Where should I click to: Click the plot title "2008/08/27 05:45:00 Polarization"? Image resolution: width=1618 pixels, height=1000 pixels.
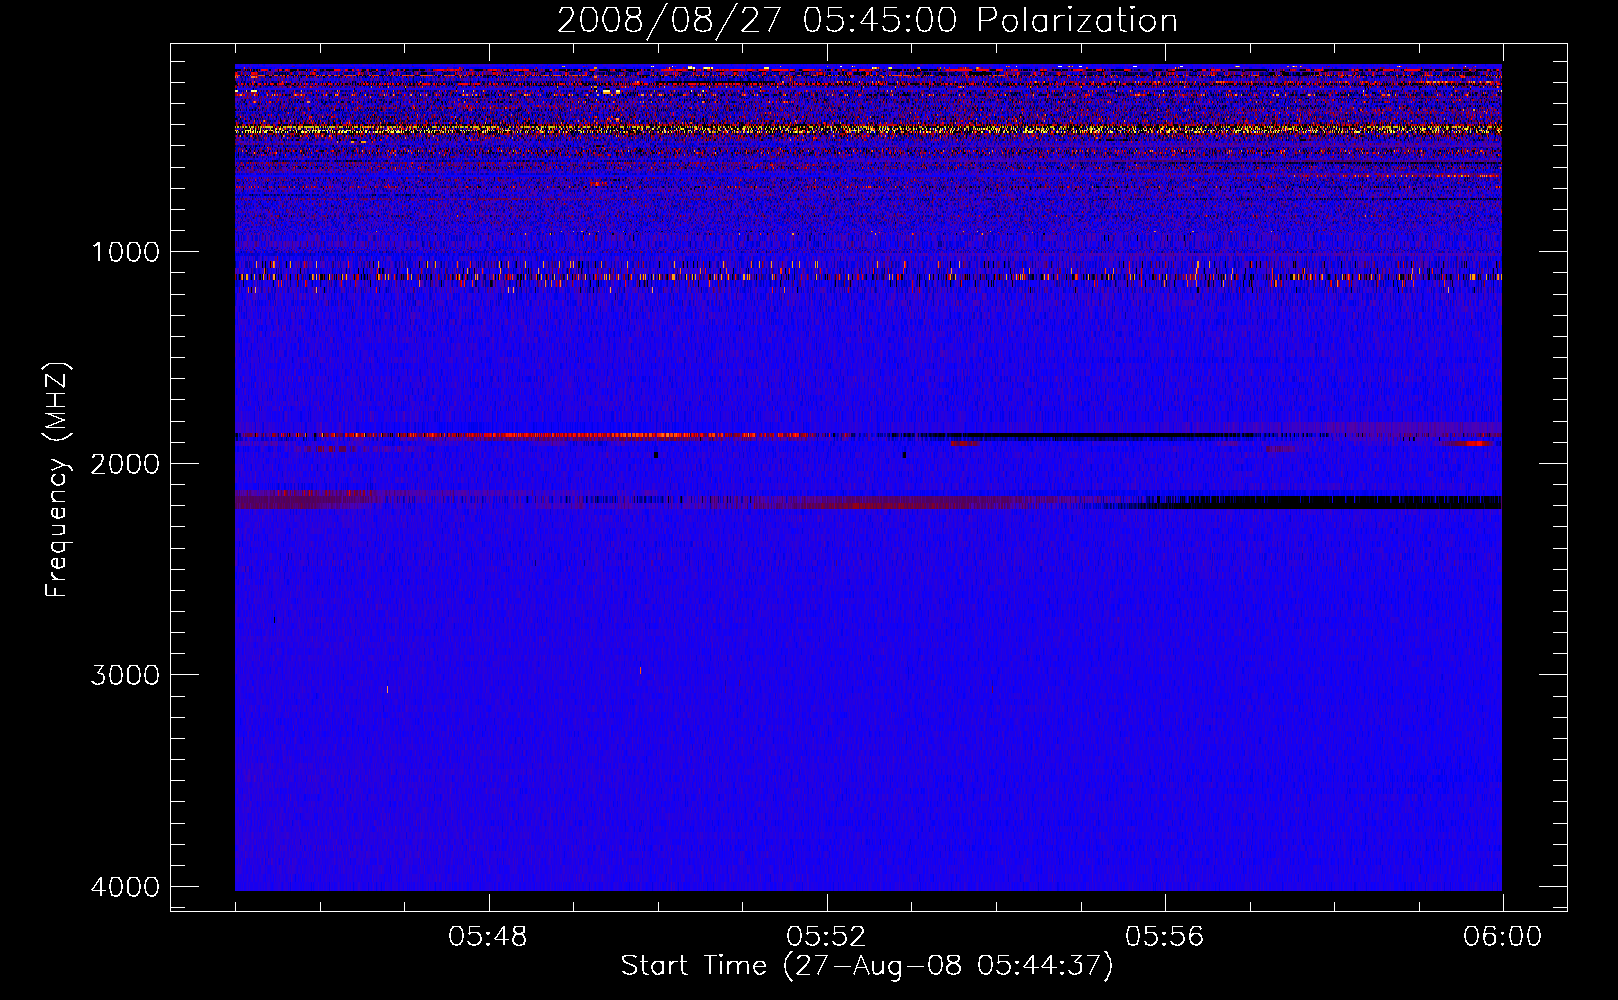coord(867,21)
